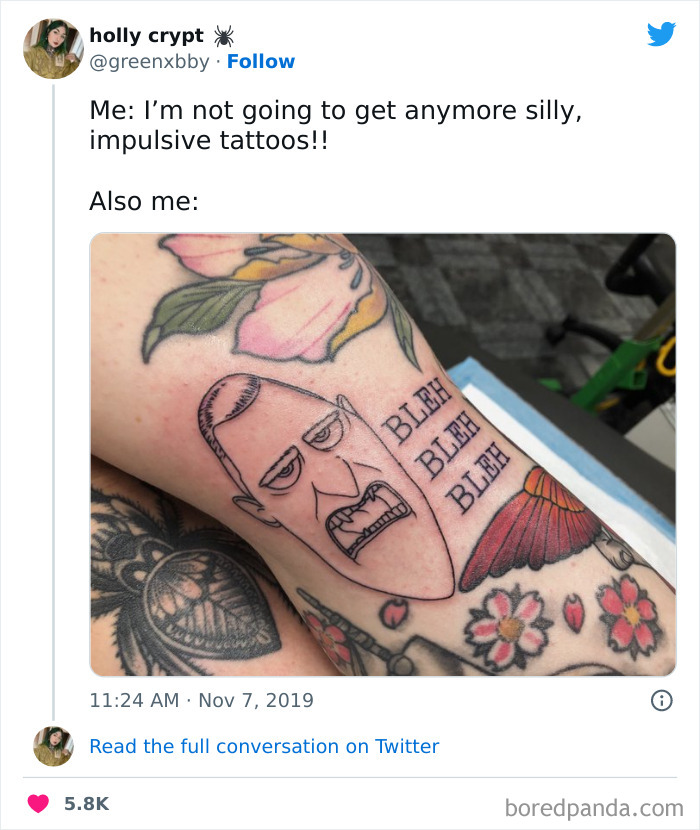Open the tweet timestamp 11:24 AM Nov 7, 2019
700x830 pixels.
(201, 700)
